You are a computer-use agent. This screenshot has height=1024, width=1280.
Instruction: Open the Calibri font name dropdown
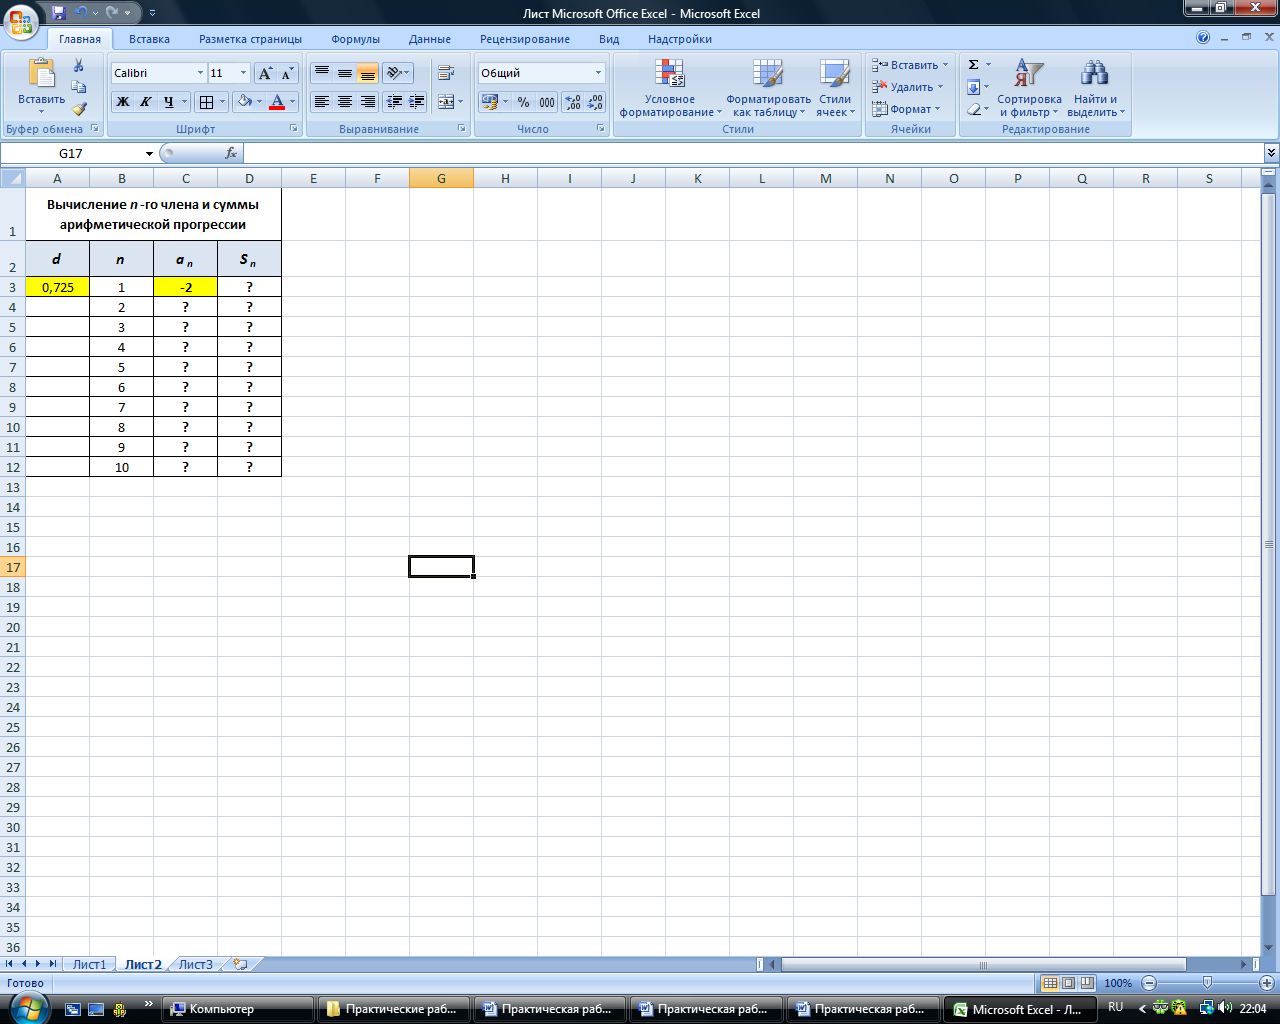pyautogui.click(x=200, y=73)
